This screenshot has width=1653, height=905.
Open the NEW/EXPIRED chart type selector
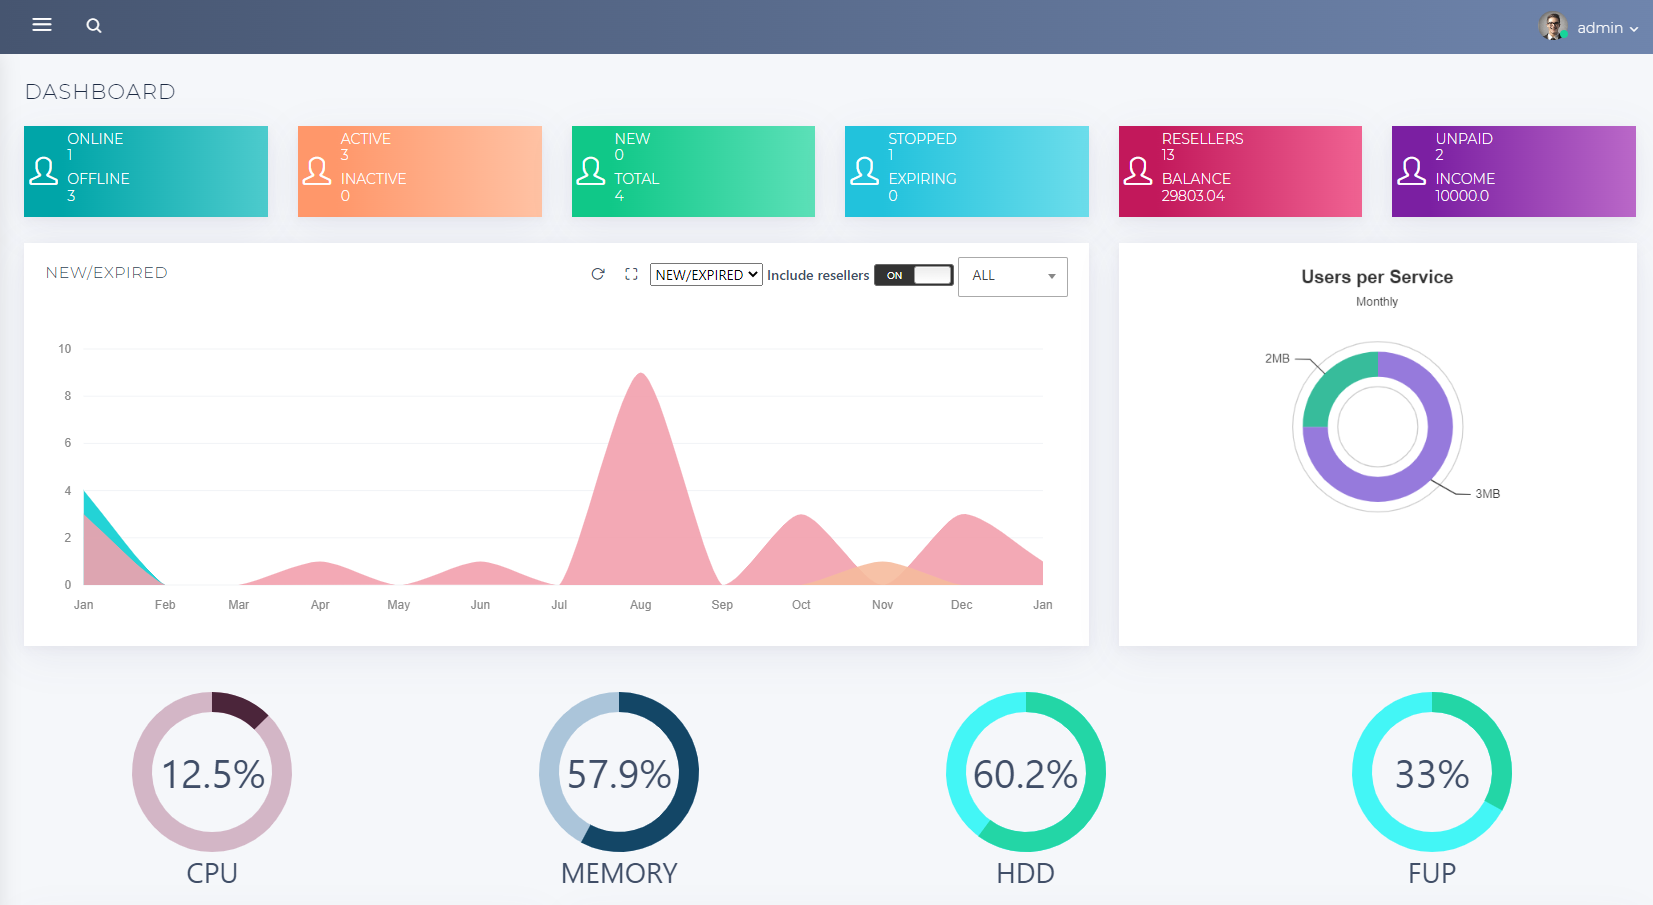click(x=705, y=274)
